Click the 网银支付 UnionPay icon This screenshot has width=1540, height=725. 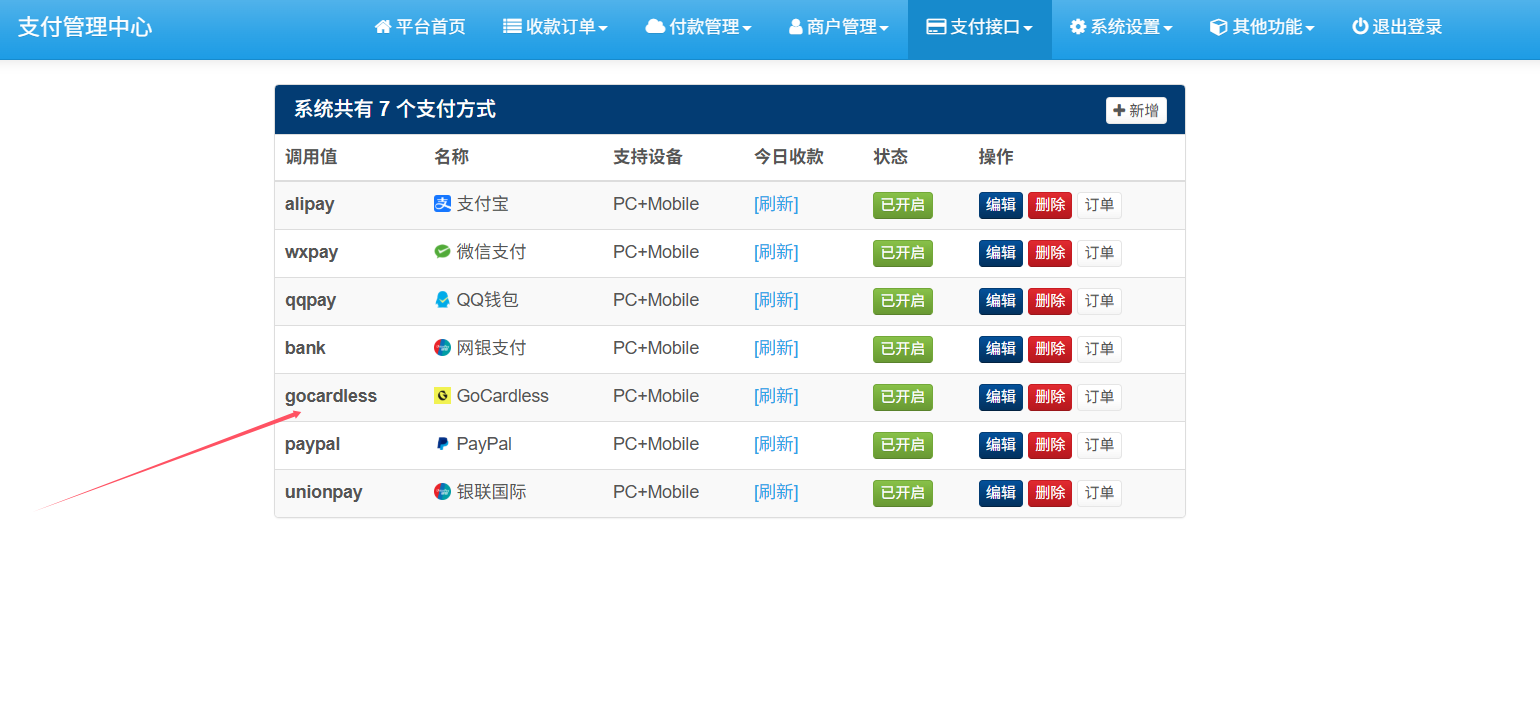click(442, 348)
